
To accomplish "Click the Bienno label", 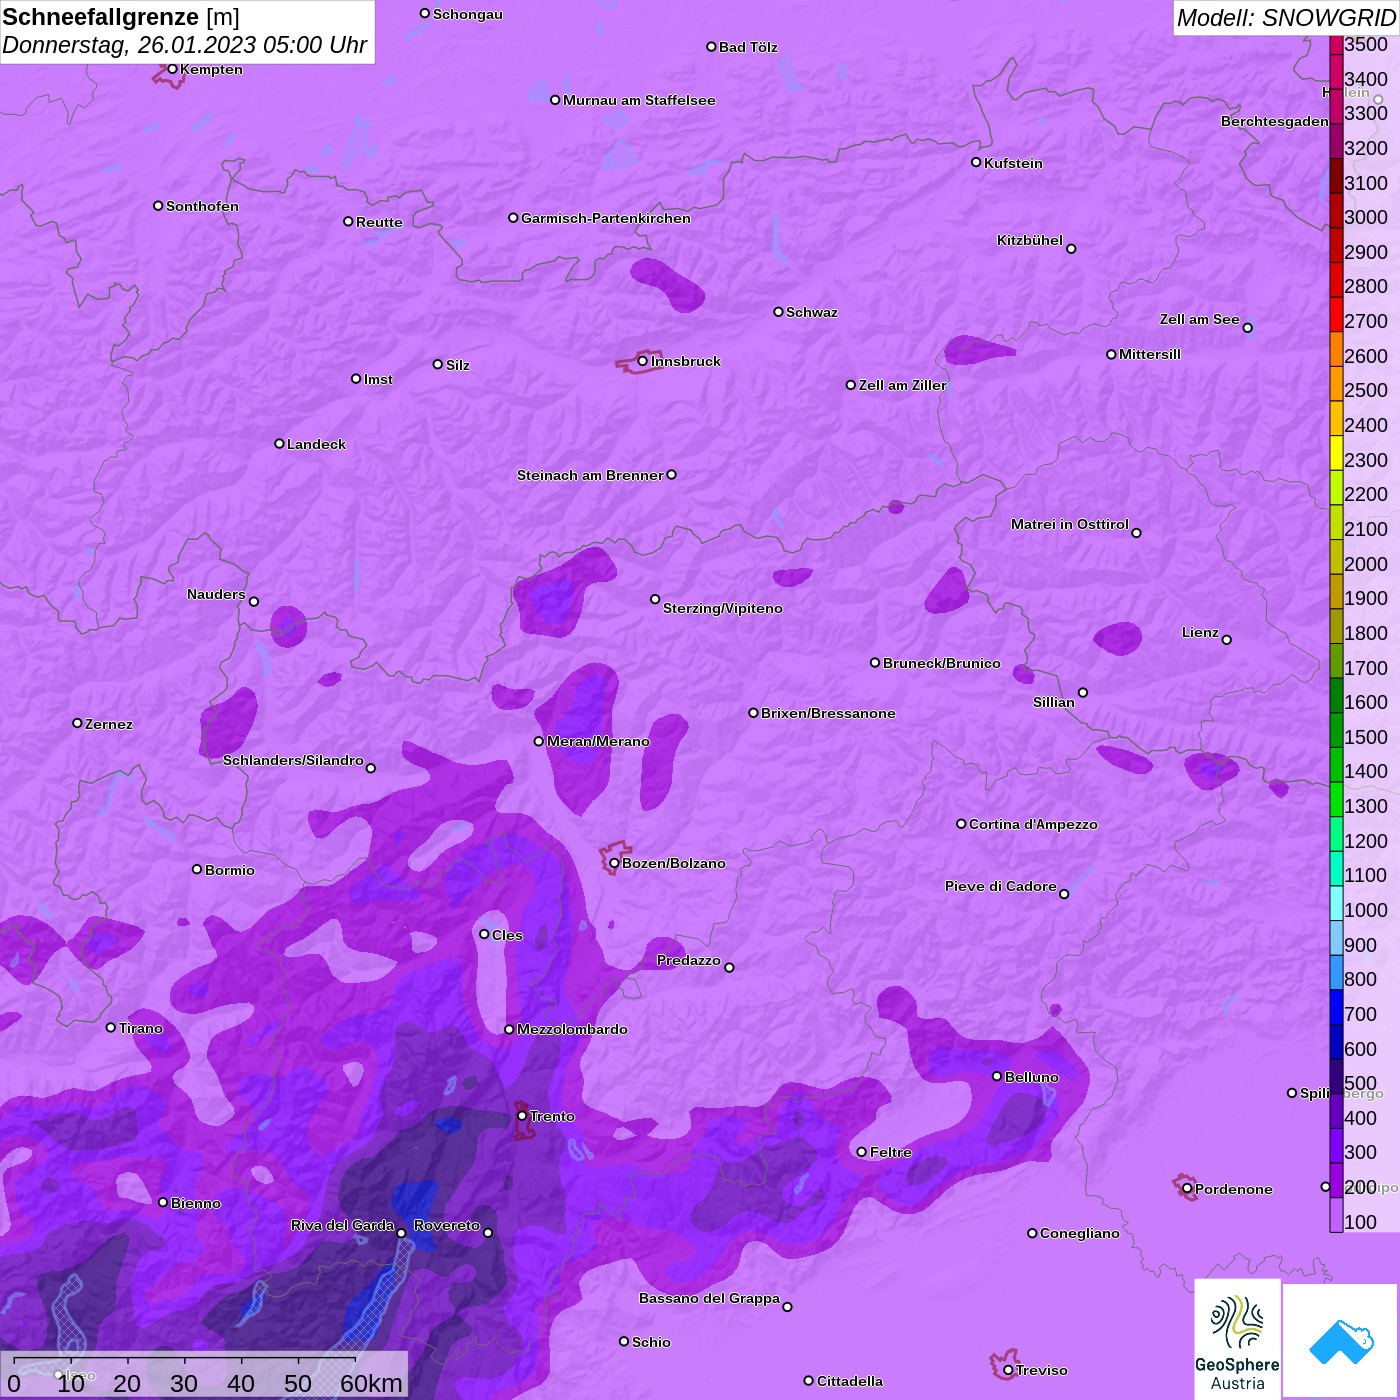I will coord(196,1203).
